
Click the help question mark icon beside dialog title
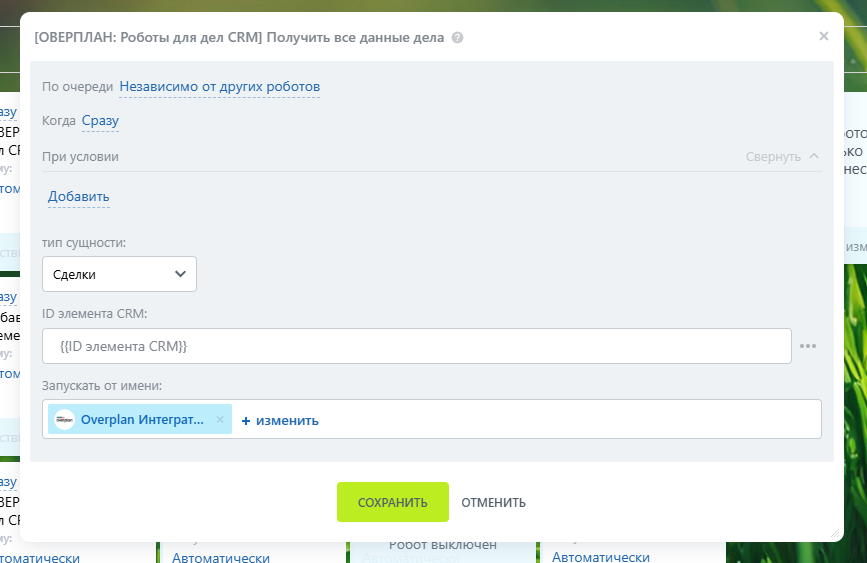click(x=457, y=38)
